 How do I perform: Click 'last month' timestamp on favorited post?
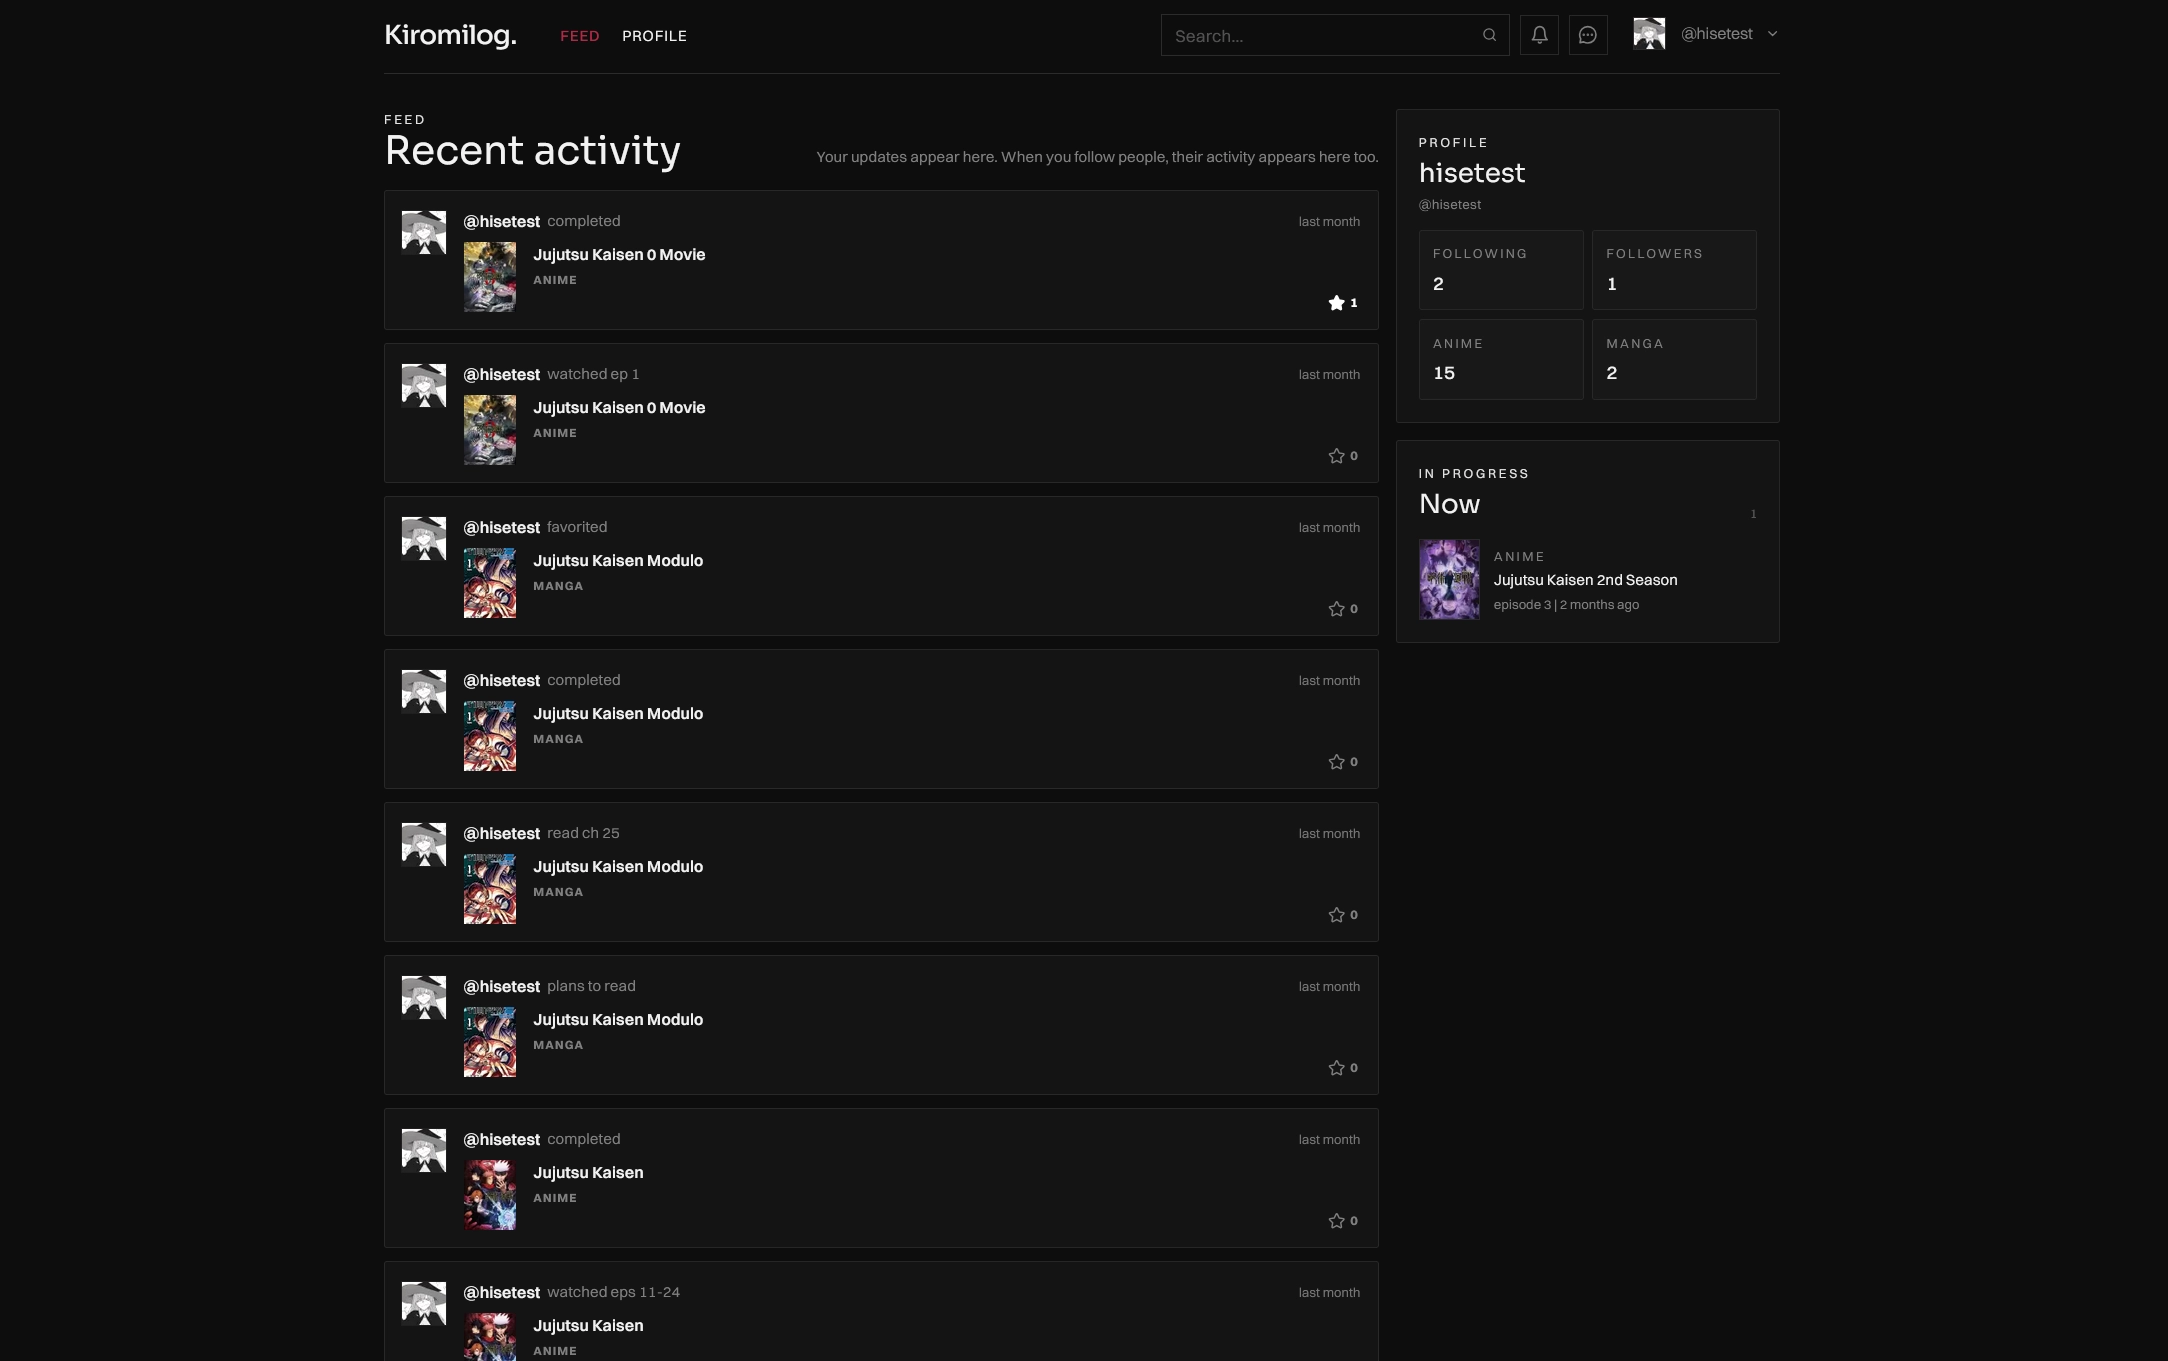tap(1329, 528)
